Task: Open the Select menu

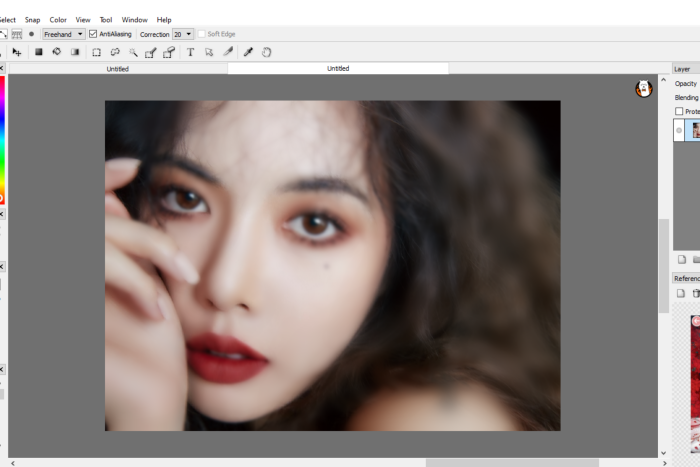Action: click(x=7, y=20)
